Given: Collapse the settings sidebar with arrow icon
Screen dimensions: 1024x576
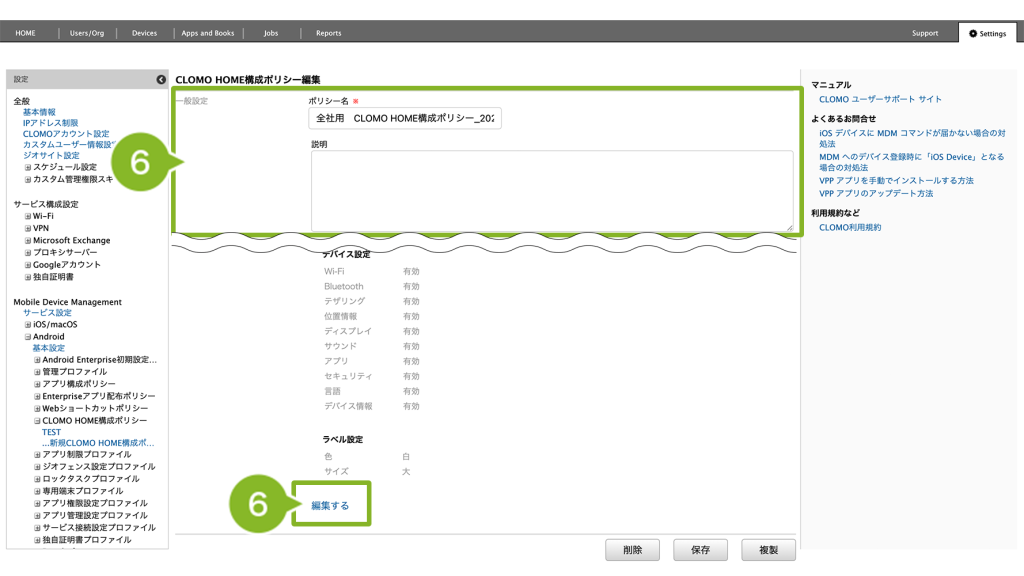Looking at the screenshot, I should (x=161, y=79).
